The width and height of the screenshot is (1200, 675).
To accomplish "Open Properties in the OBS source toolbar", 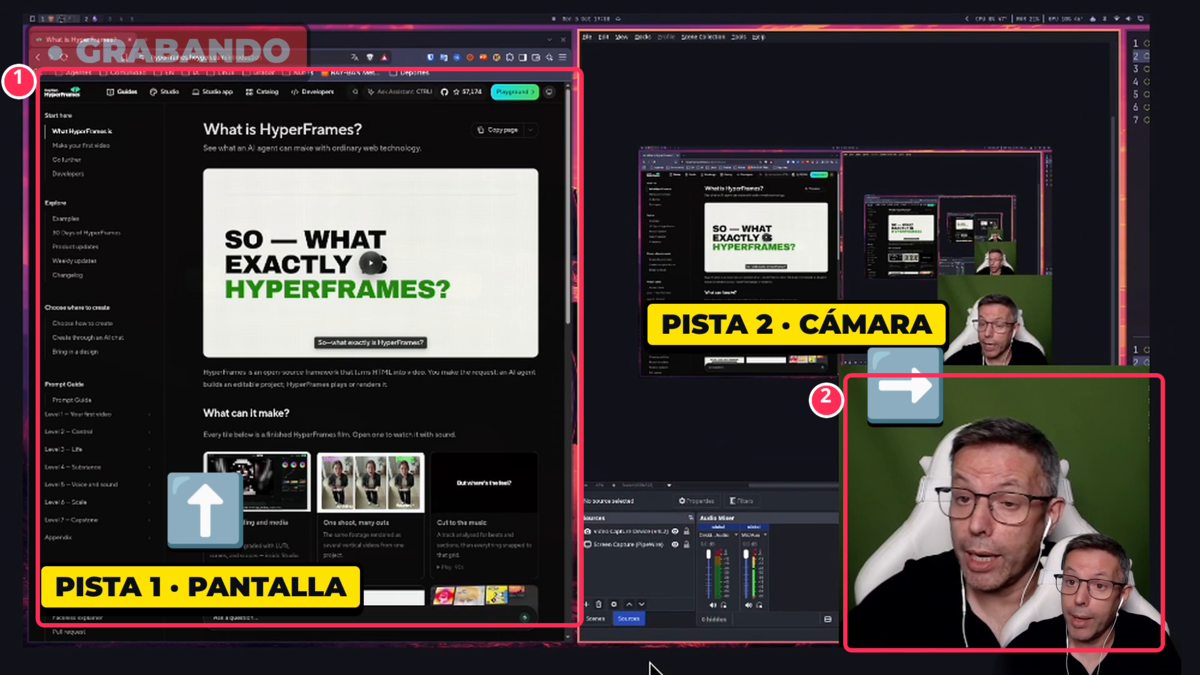I will click(697, 501).
